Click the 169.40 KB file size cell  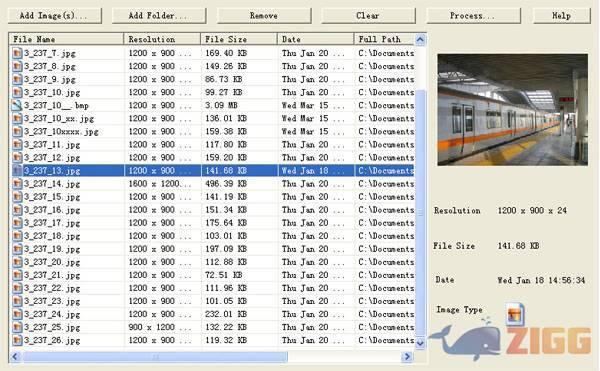pyautogui.click(x=226, y=53)
